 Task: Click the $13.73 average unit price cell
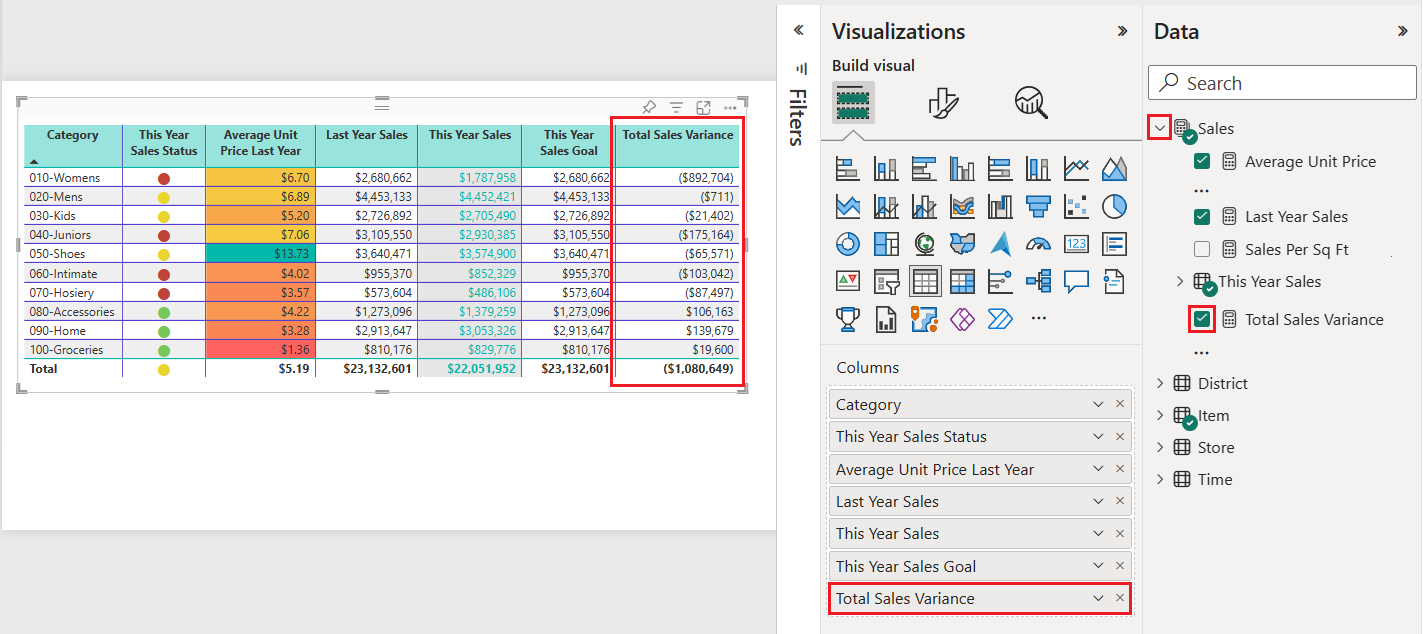click(x=260, y=254)
